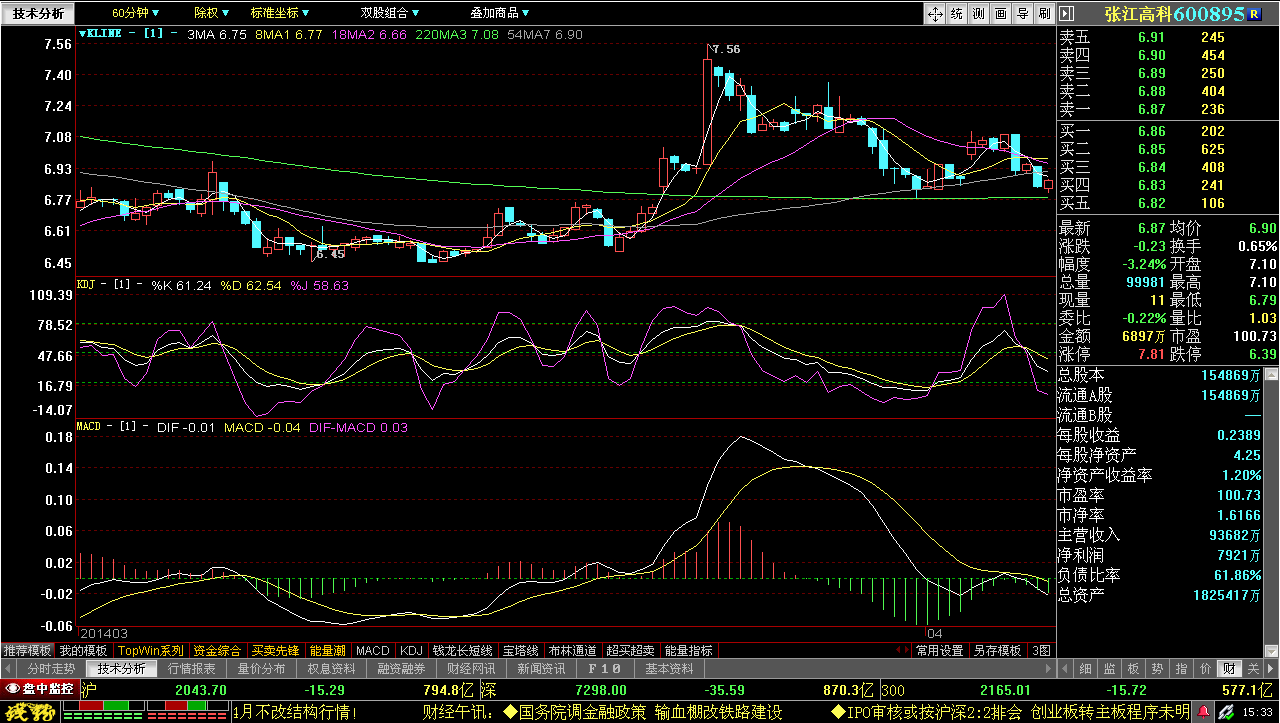Switch side panel to 监 monitor view
The width and height of the screenshot is (1280, 723).
coord(1109,669)
